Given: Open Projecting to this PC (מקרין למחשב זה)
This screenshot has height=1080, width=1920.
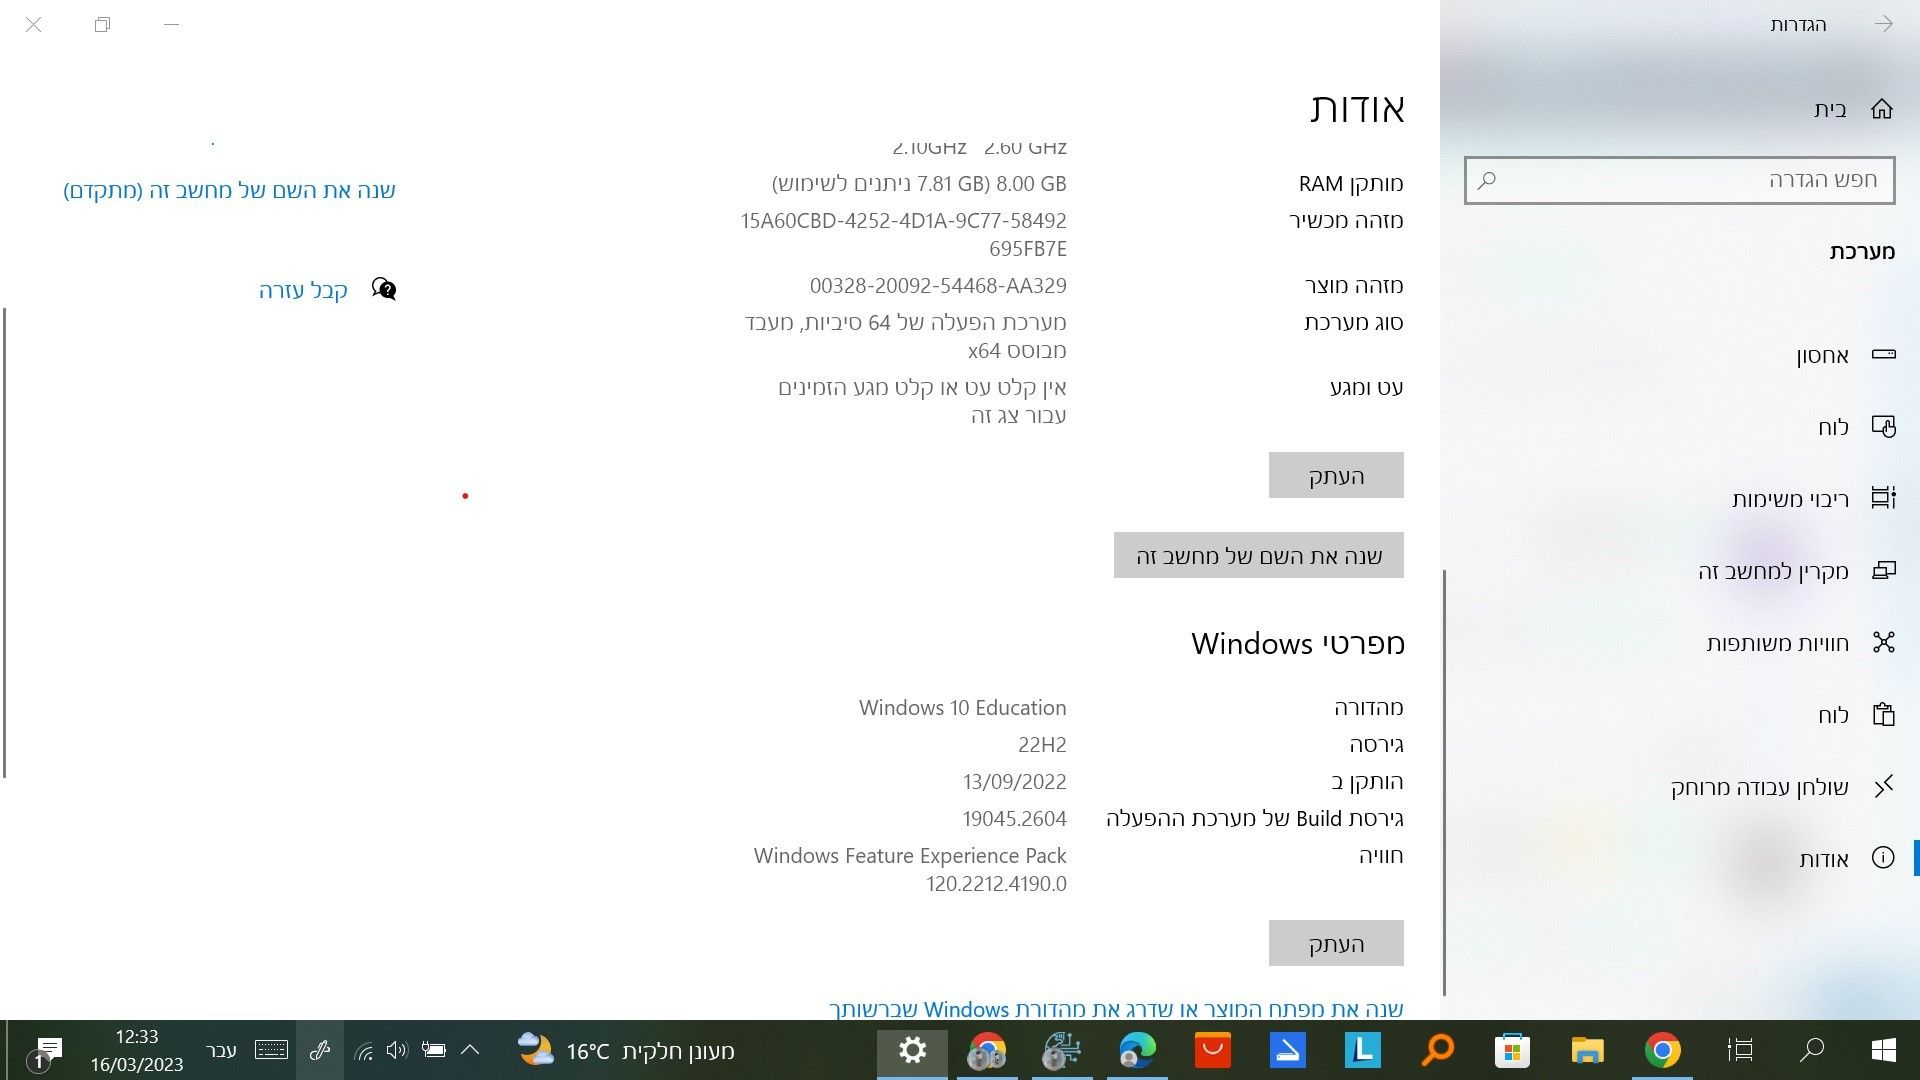Looking at the screenshot, I should pyautogui.click(x=1797, y=571).
